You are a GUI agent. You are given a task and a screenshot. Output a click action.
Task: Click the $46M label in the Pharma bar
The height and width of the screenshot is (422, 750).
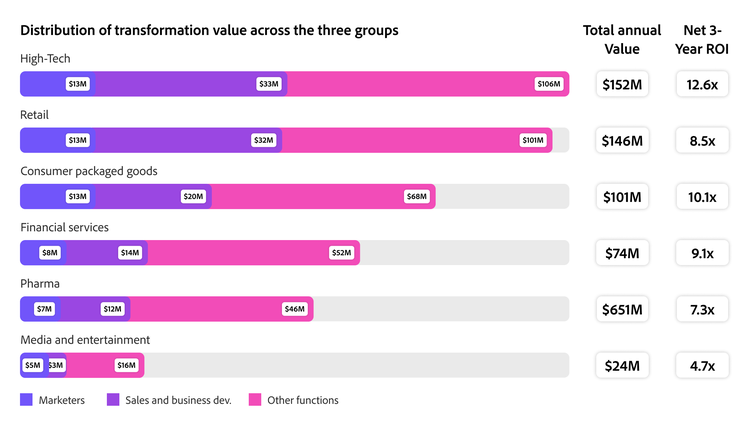[x=295, y=309]
